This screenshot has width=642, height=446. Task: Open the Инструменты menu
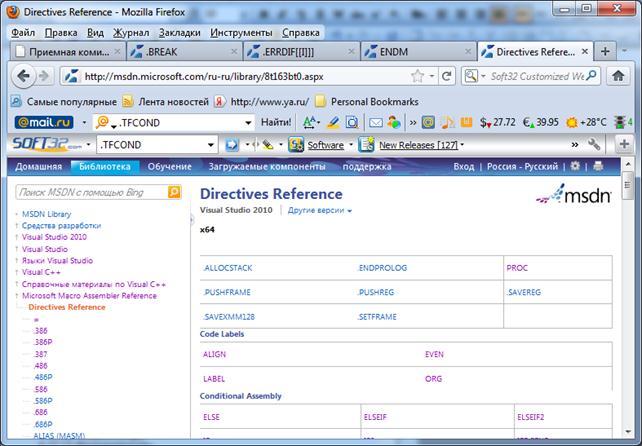241,32
